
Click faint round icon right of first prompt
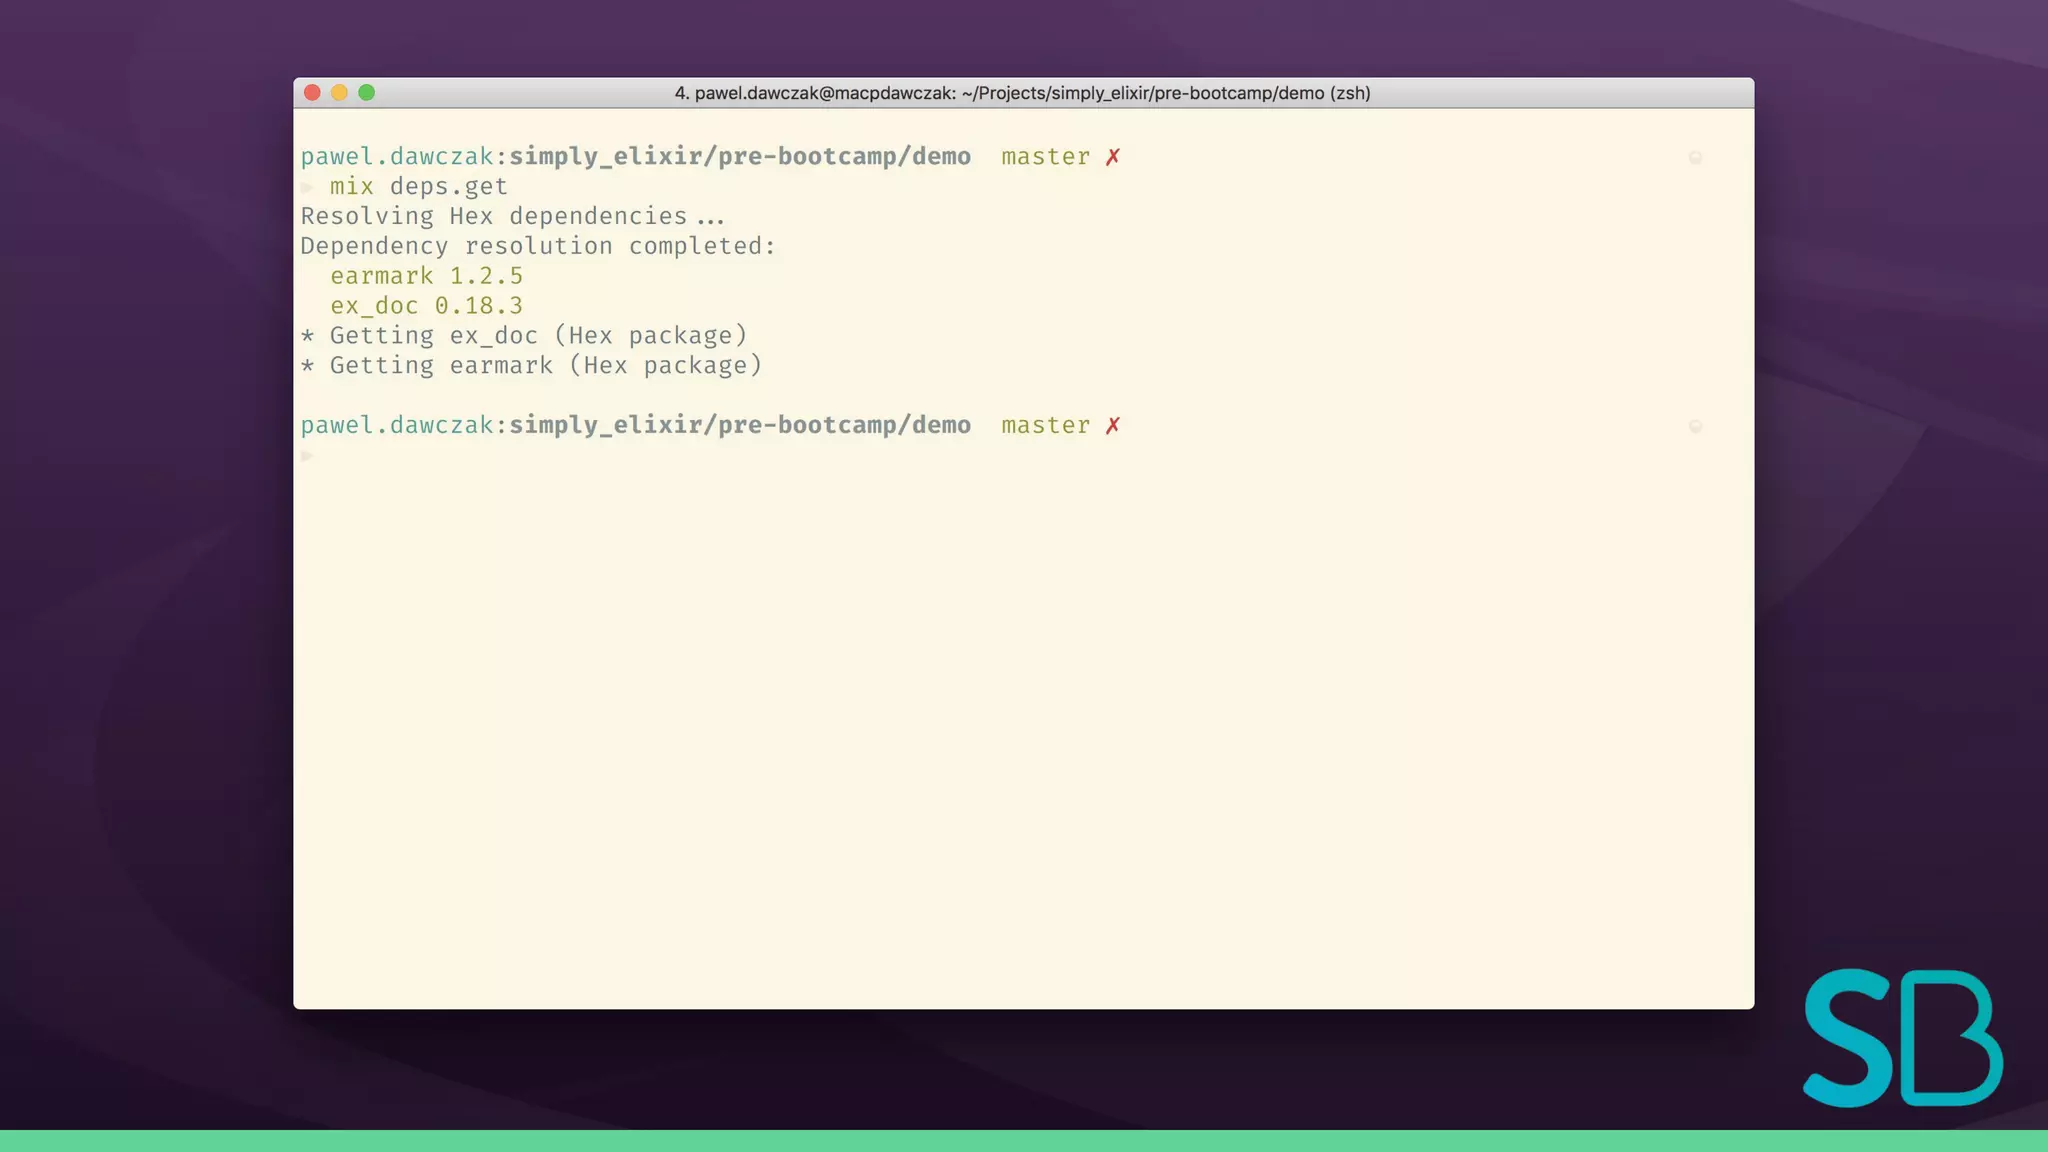coord(1695,158)
